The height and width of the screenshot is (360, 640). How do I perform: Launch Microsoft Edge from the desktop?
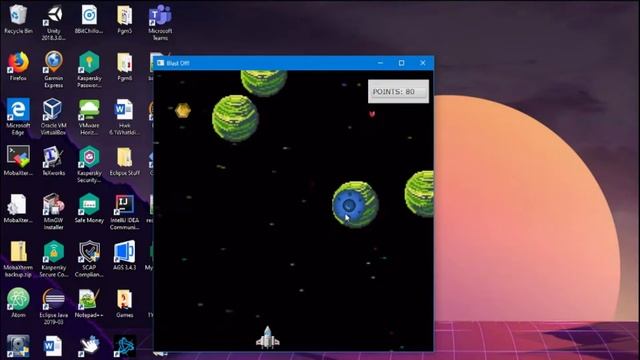pos(18,116)
